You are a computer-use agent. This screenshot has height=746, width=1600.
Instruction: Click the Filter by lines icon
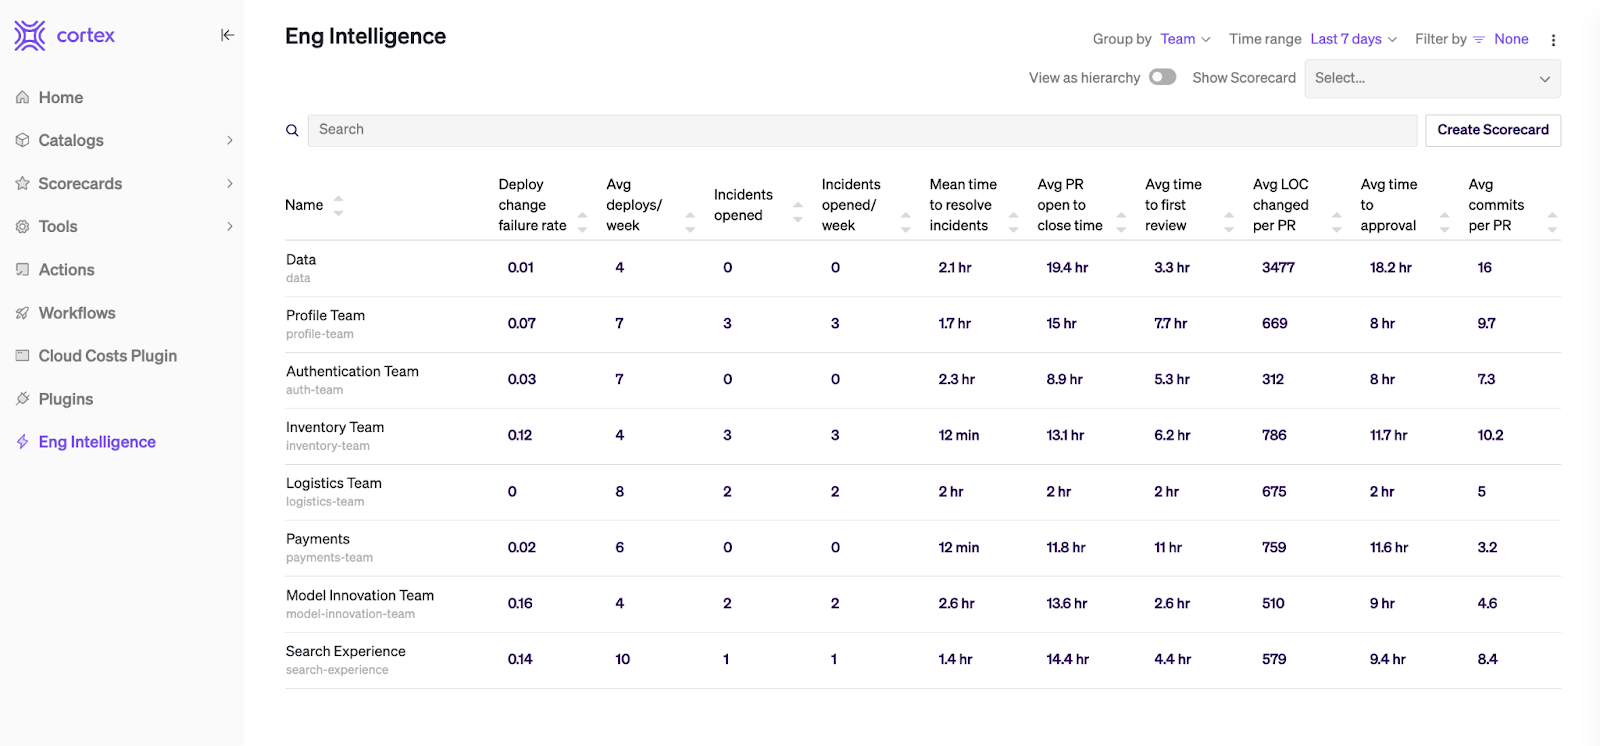click(1479, 40)
